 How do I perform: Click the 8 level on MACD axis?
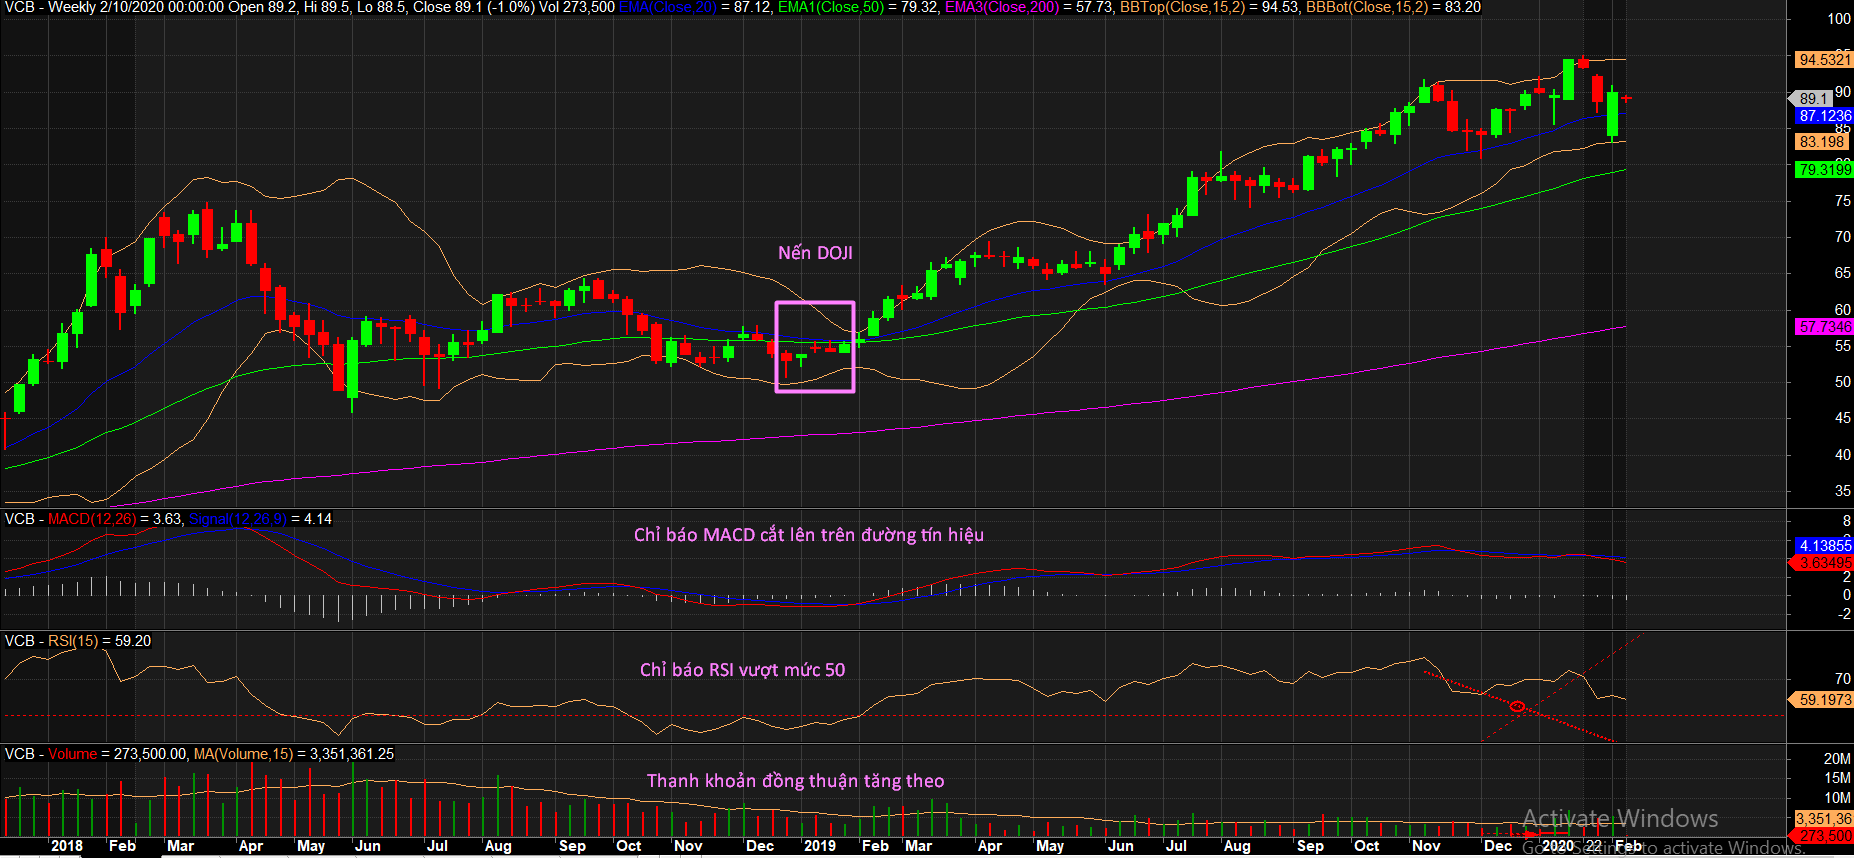point(1847,521)
